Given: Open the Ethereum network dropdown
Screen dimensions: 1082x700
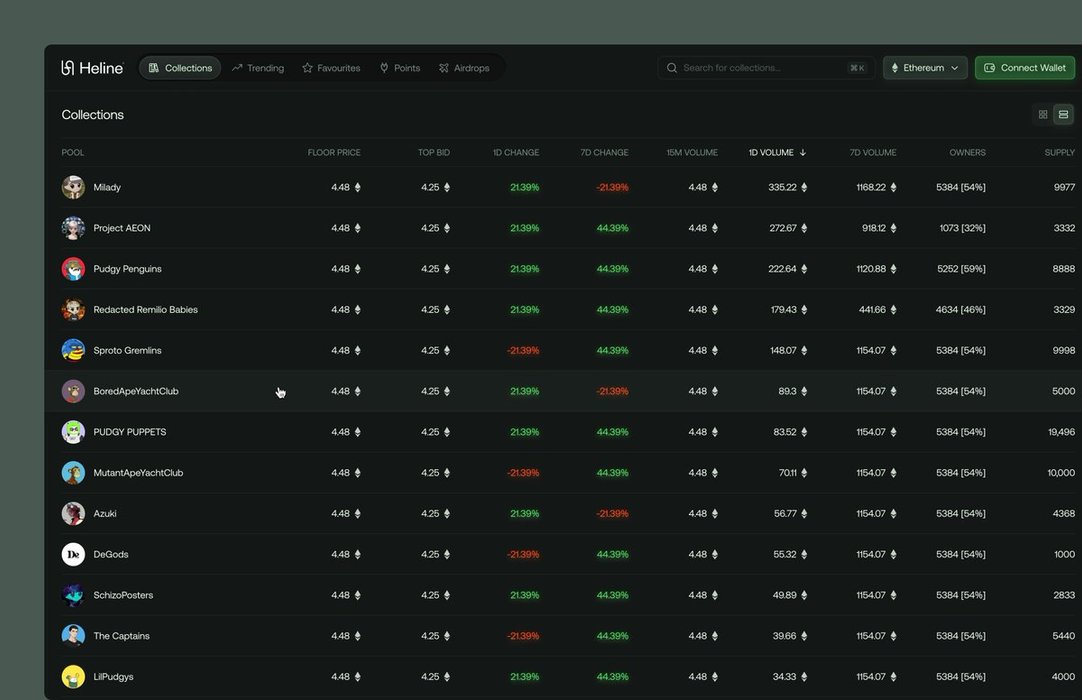Looking at the screenshot, I should [x=924, y=68].
